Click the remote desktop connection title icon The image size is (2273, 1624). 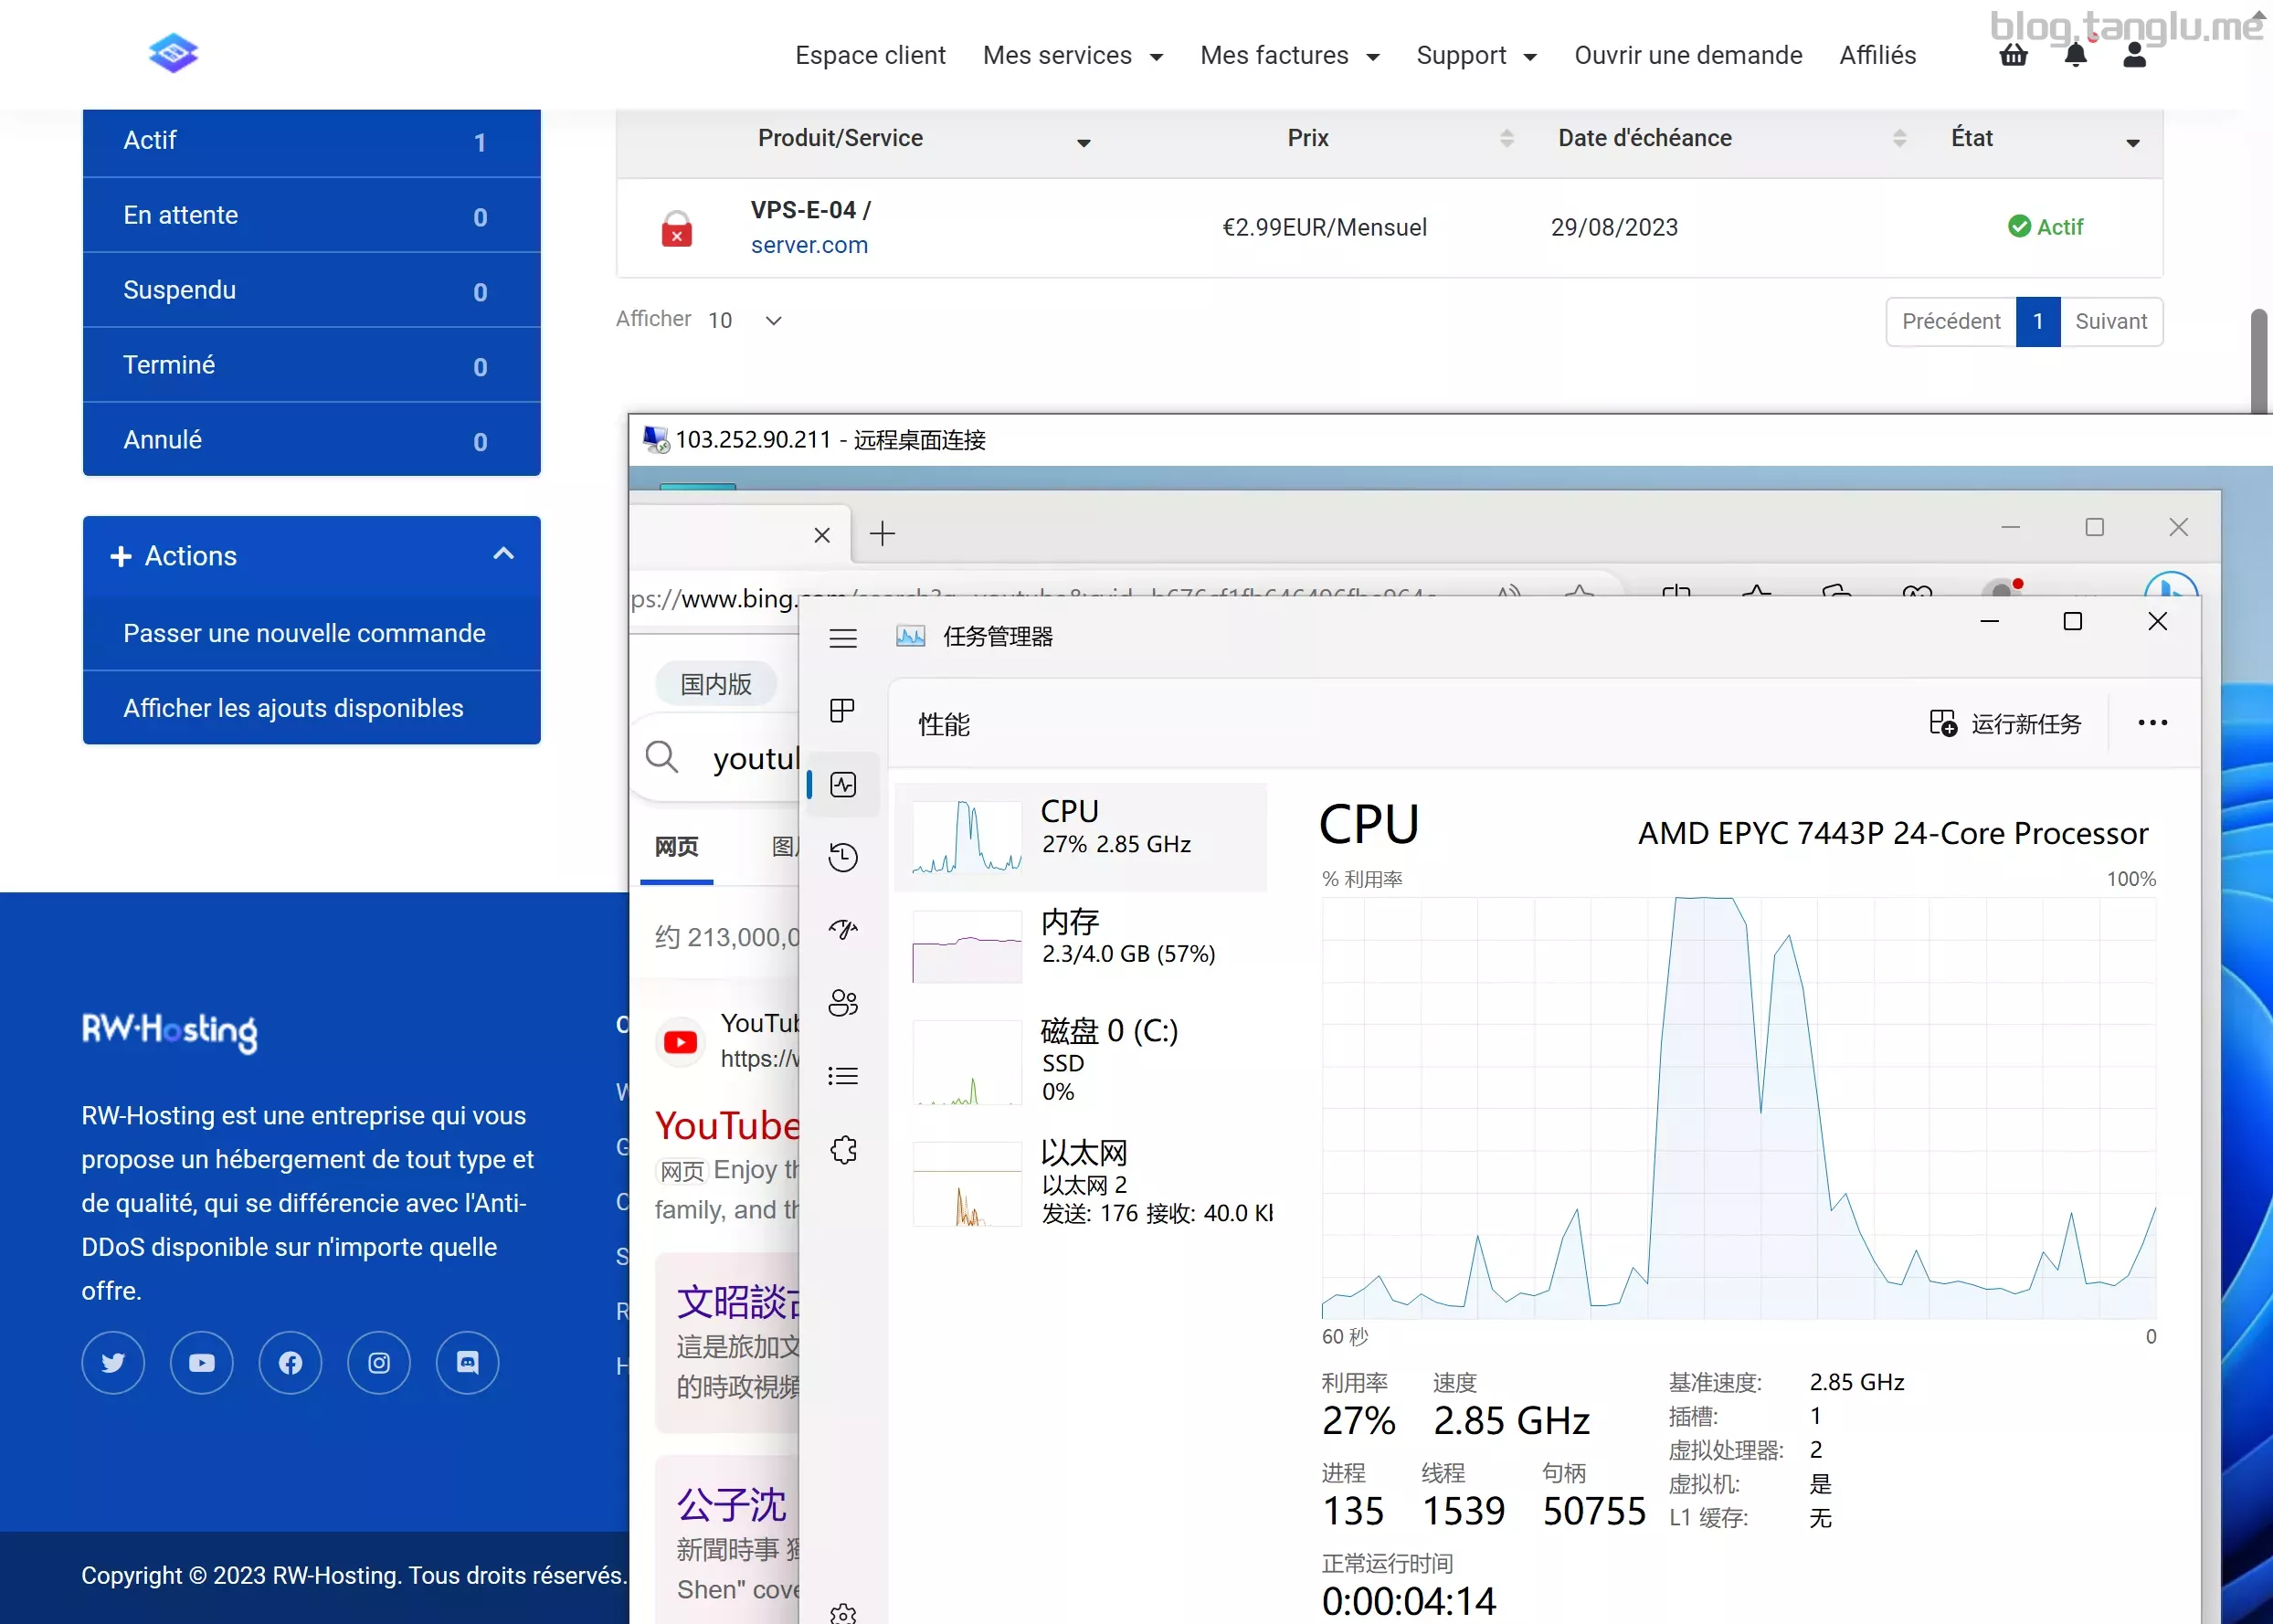click(x=655, y=439)
